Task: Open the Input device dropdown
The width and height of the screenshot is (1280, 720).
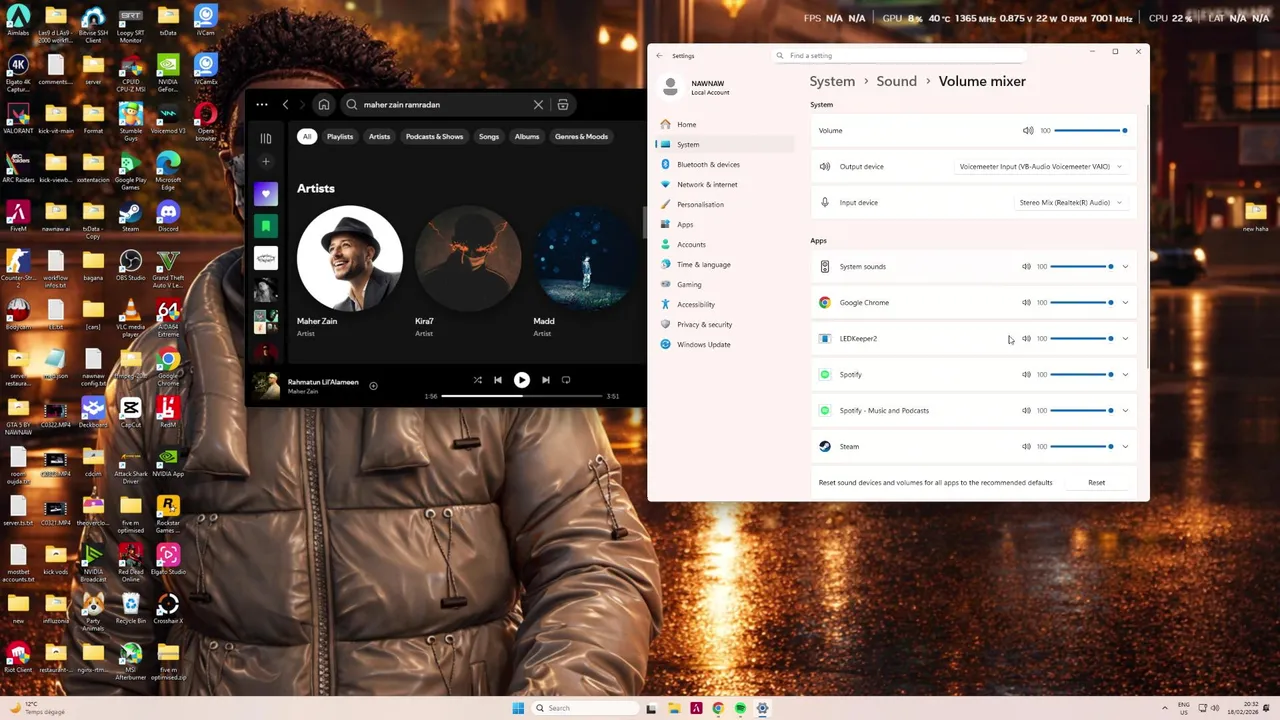Action: (x=1069, y=203)
